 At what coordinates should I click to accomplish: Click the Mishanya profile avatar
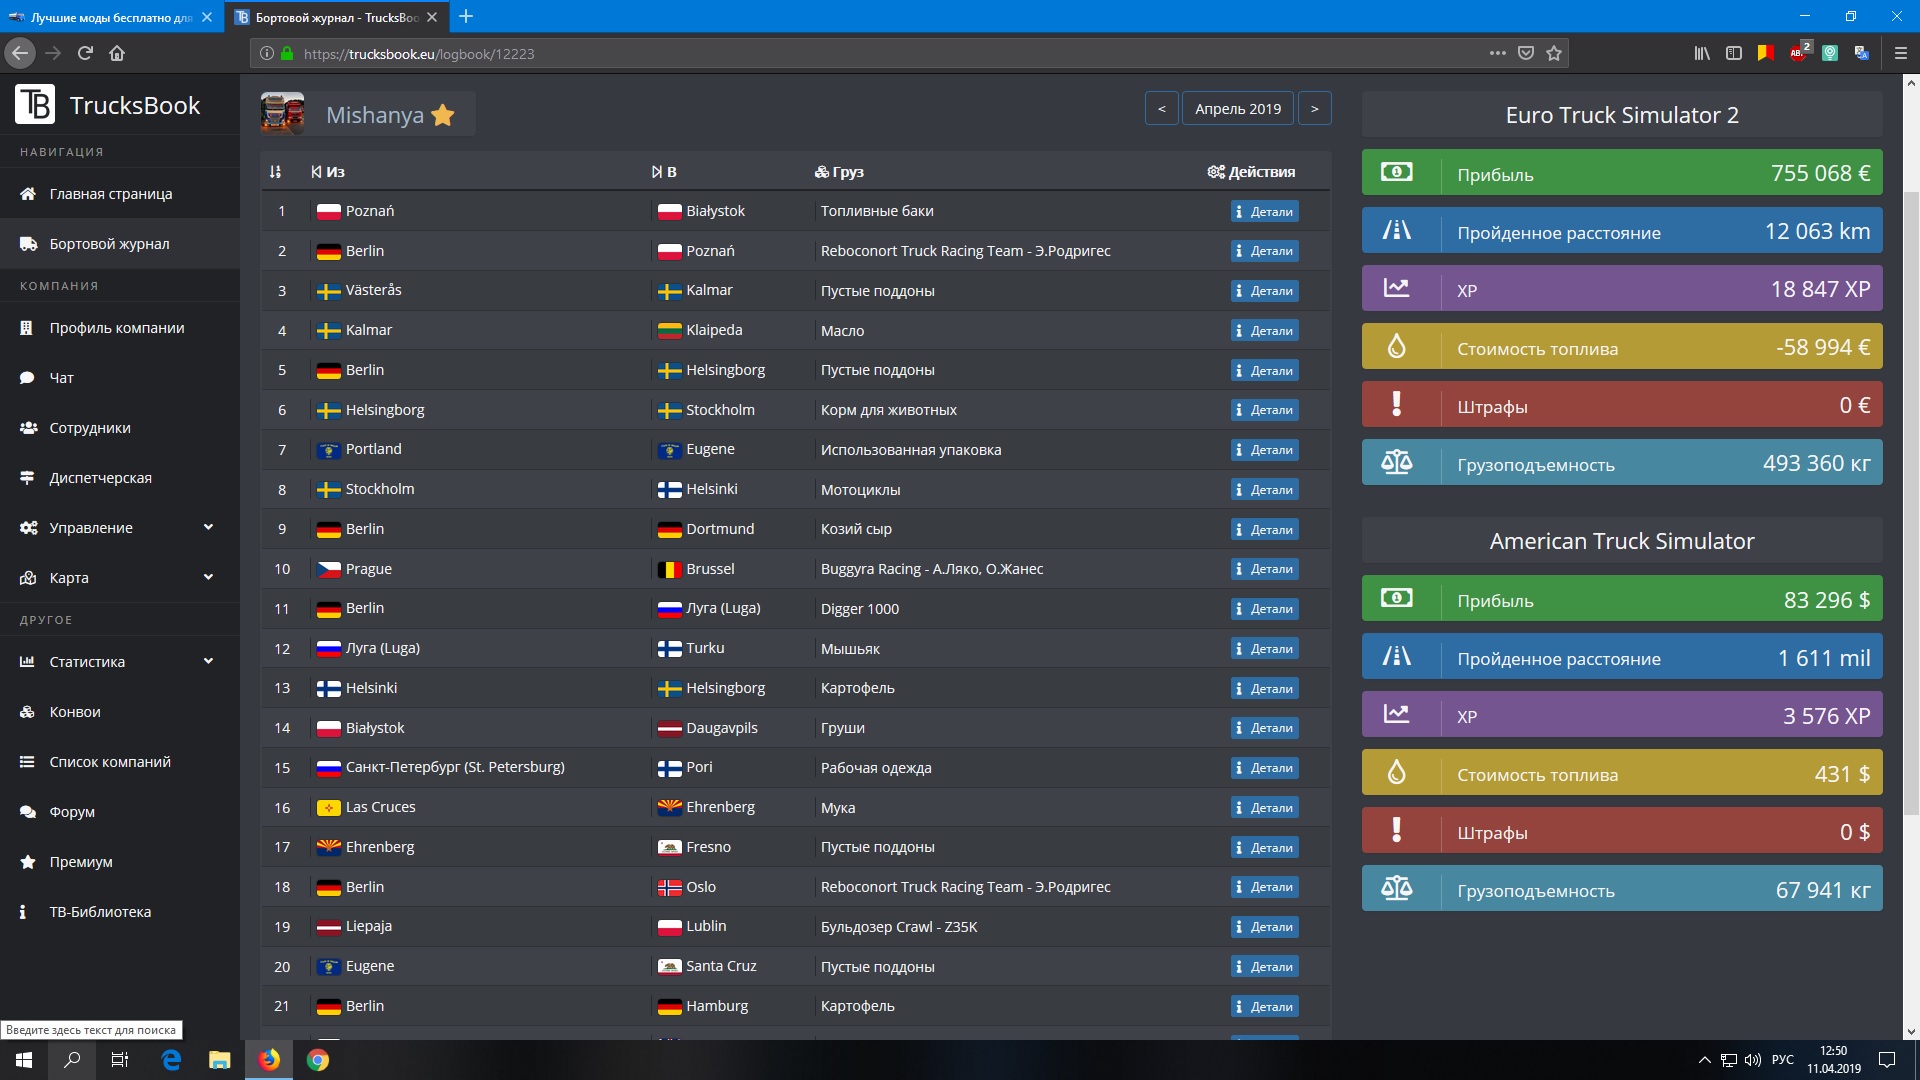click(283, 114)
